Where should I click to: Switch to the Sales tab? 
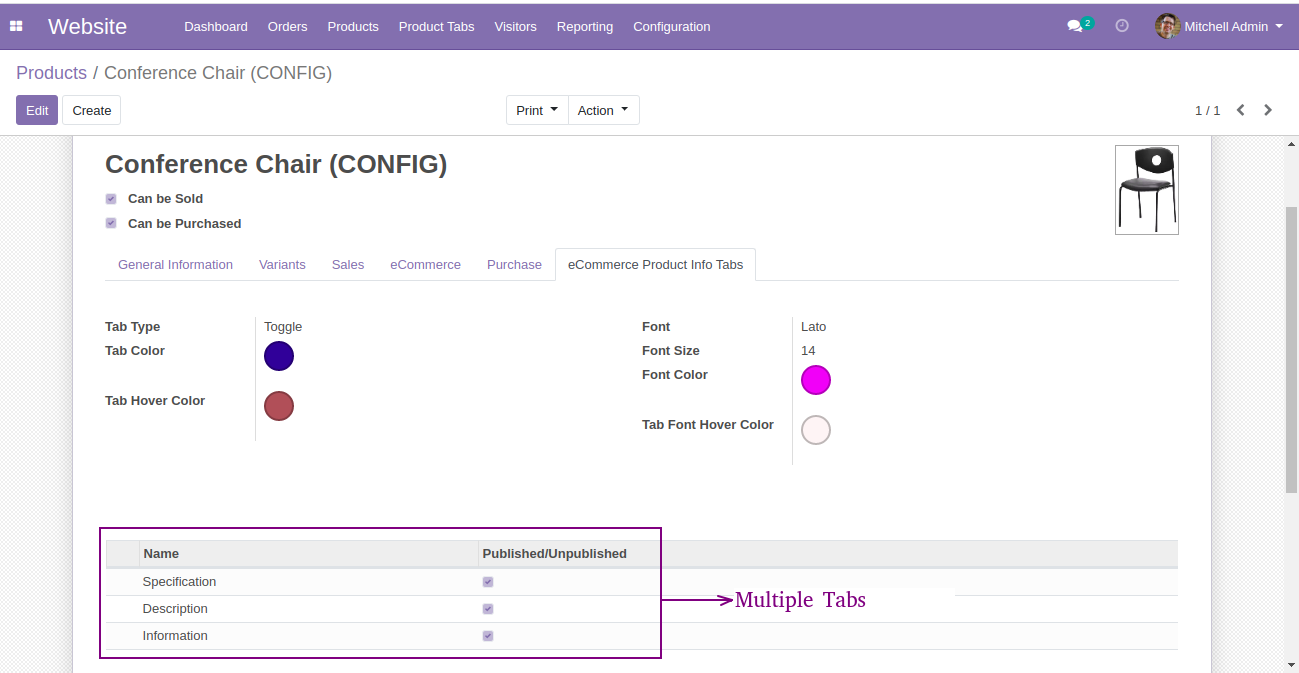point(348,265)
